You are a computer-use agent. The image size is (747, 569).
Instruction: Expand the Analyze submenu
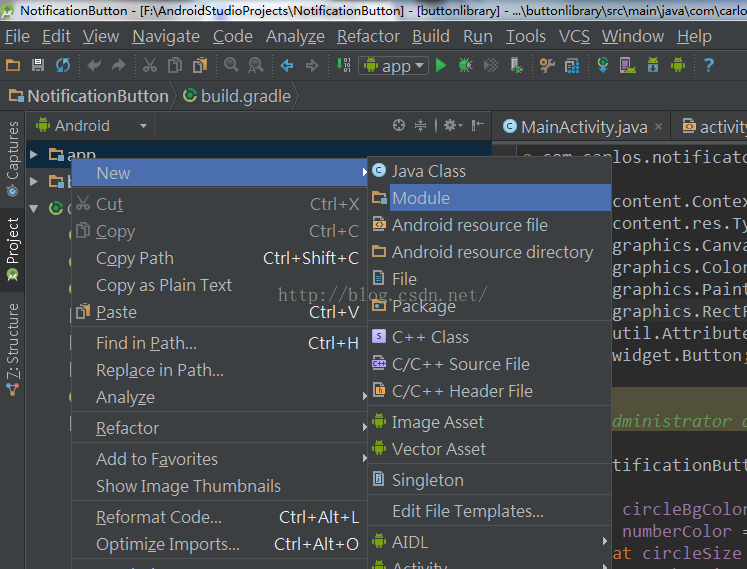click(364, 396)
